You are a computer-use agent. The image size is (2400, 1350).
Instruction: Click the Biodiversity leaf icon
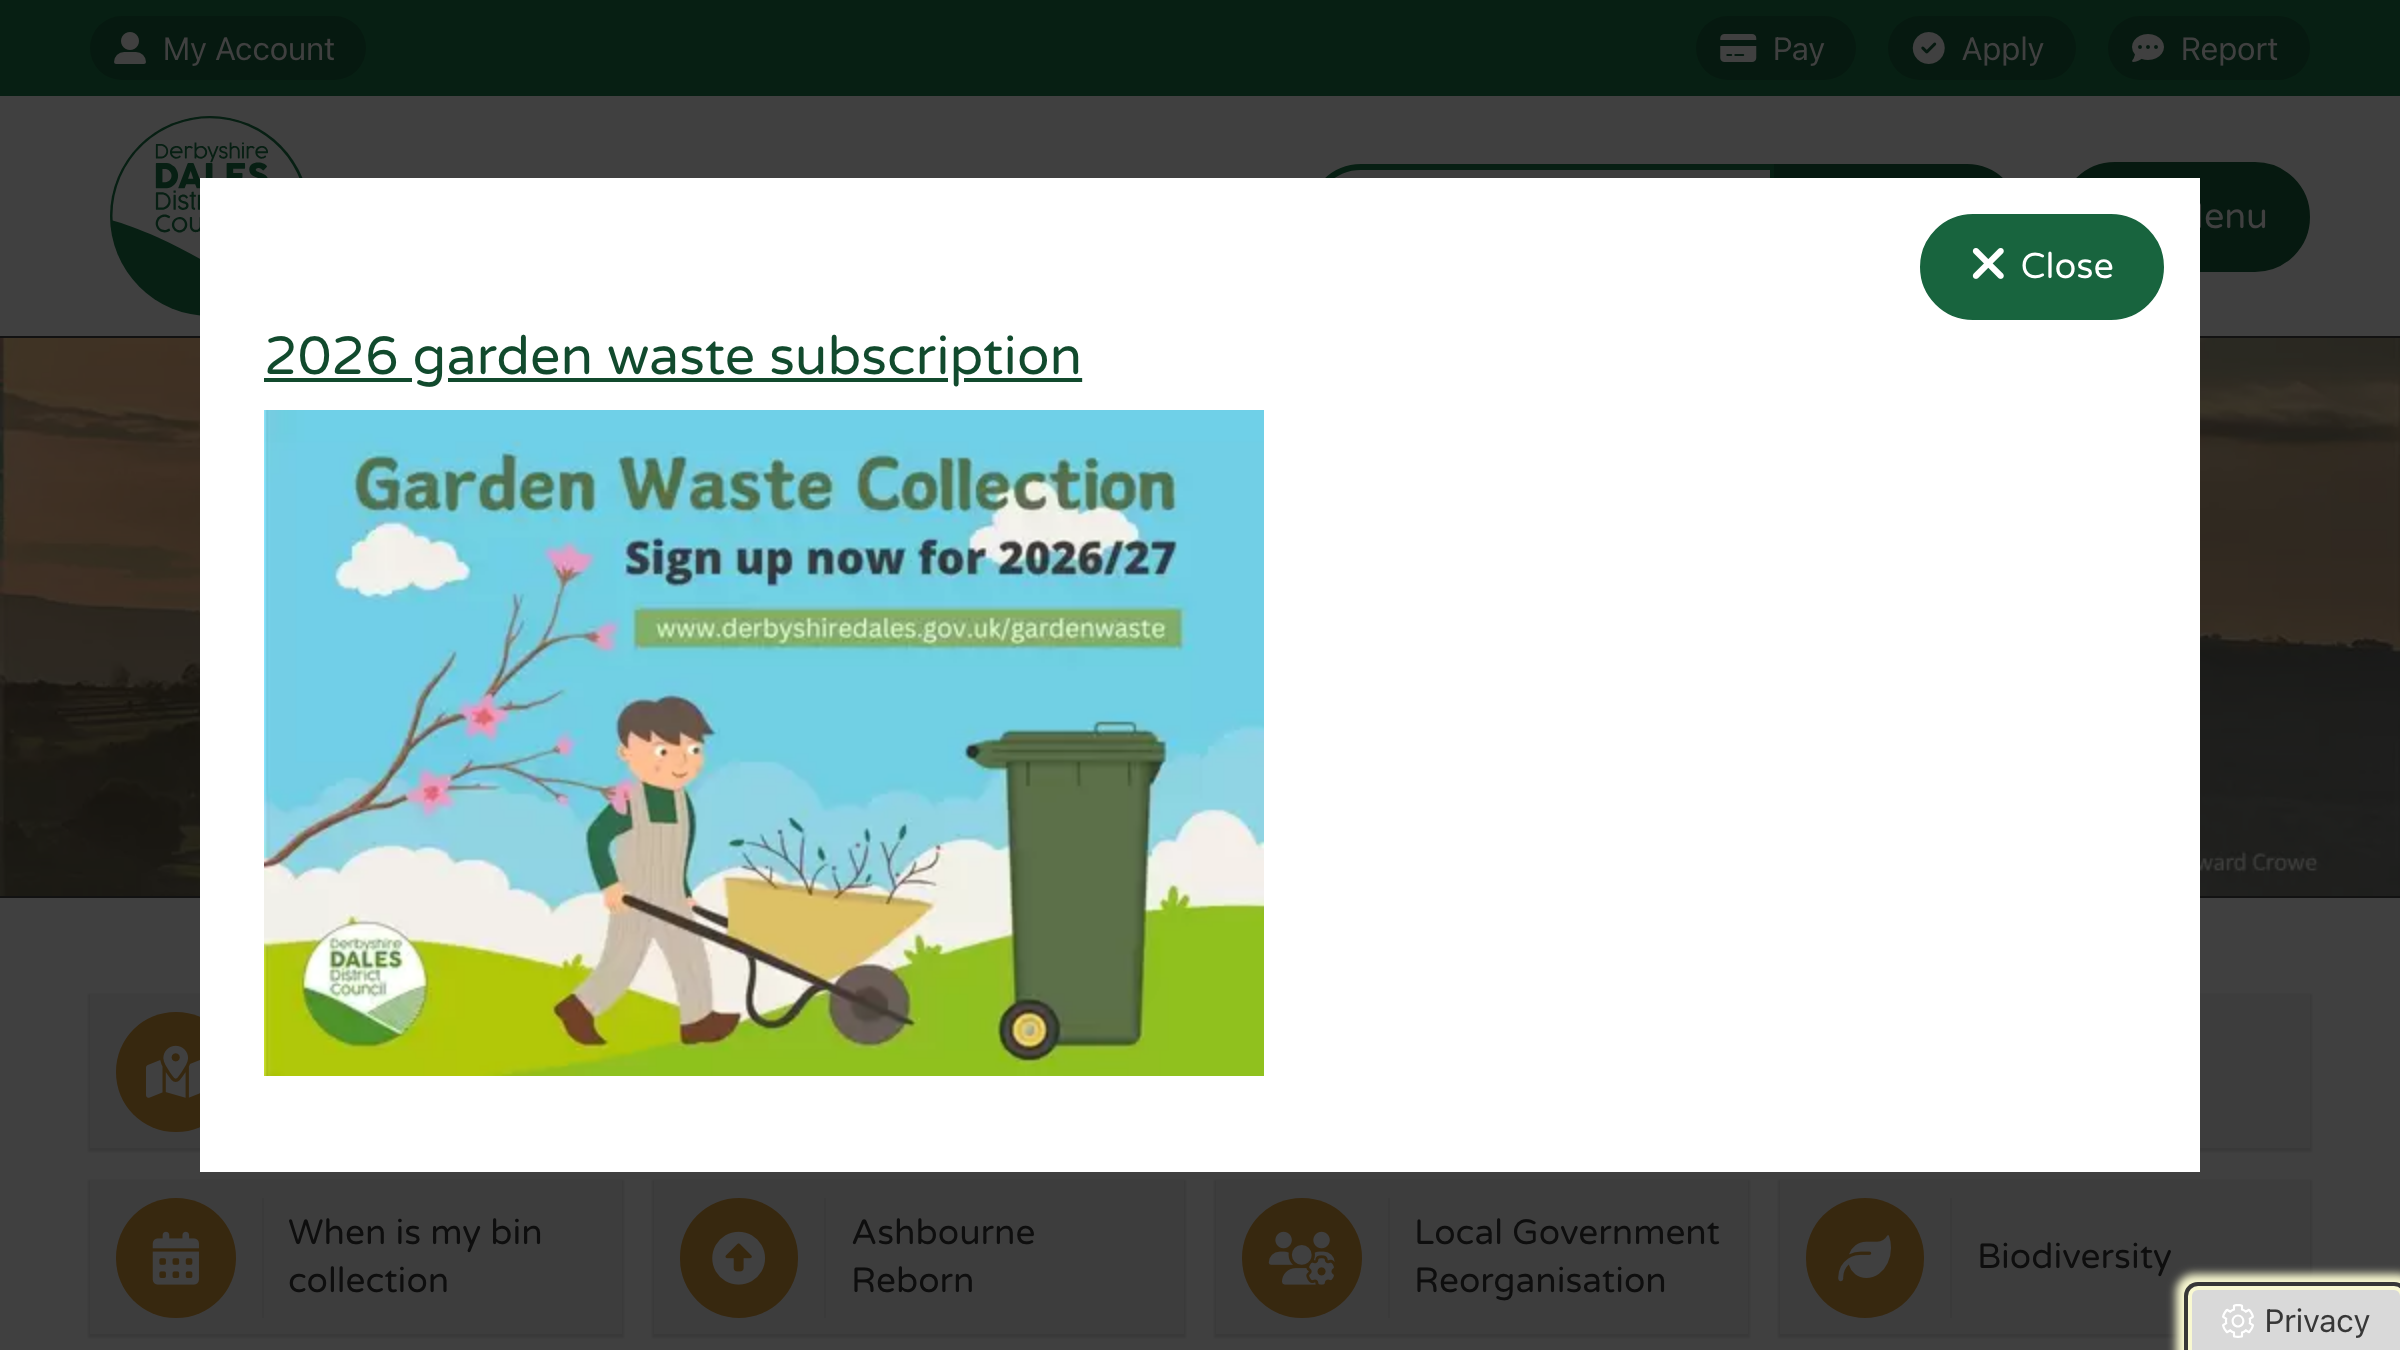1864,1258
